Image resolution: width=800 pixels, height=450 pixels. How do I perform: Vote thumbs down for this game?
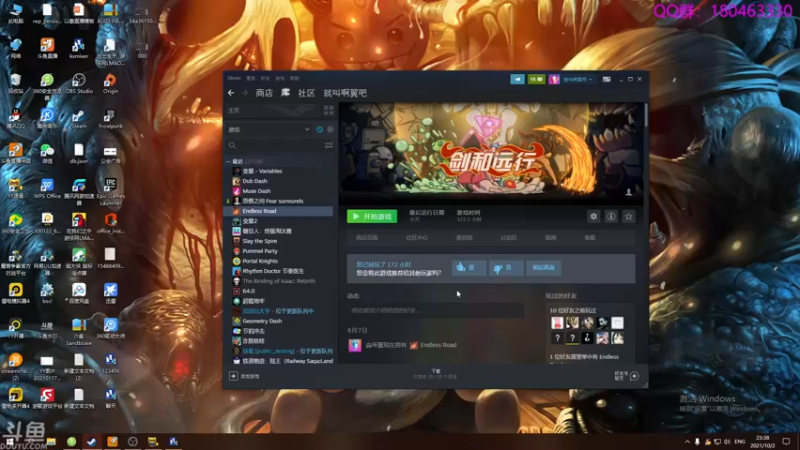(506, 267)
